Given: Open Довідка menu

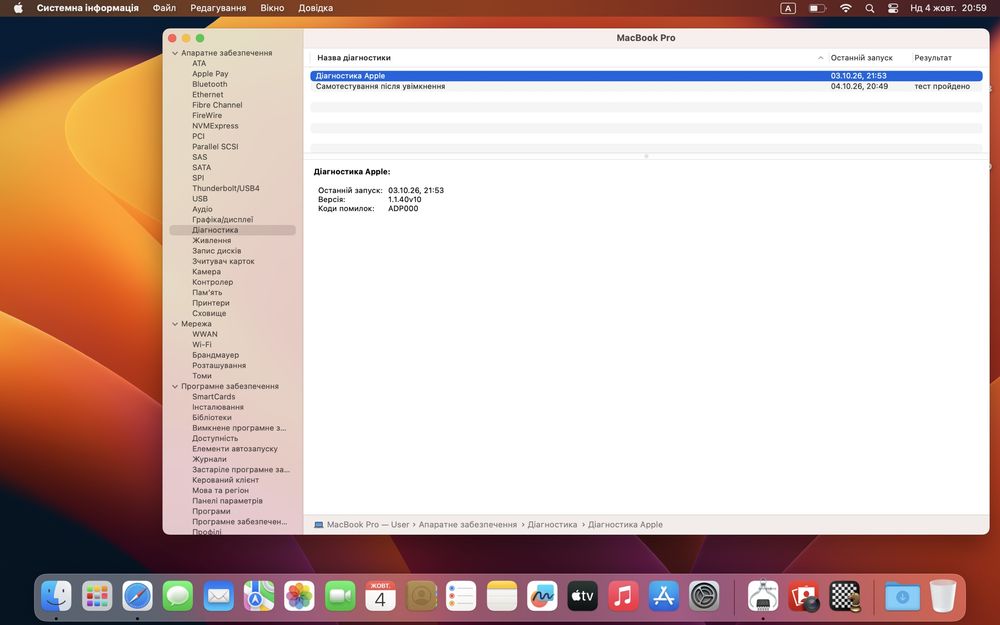Looking at the screenshot, I should tap(316, 8).
